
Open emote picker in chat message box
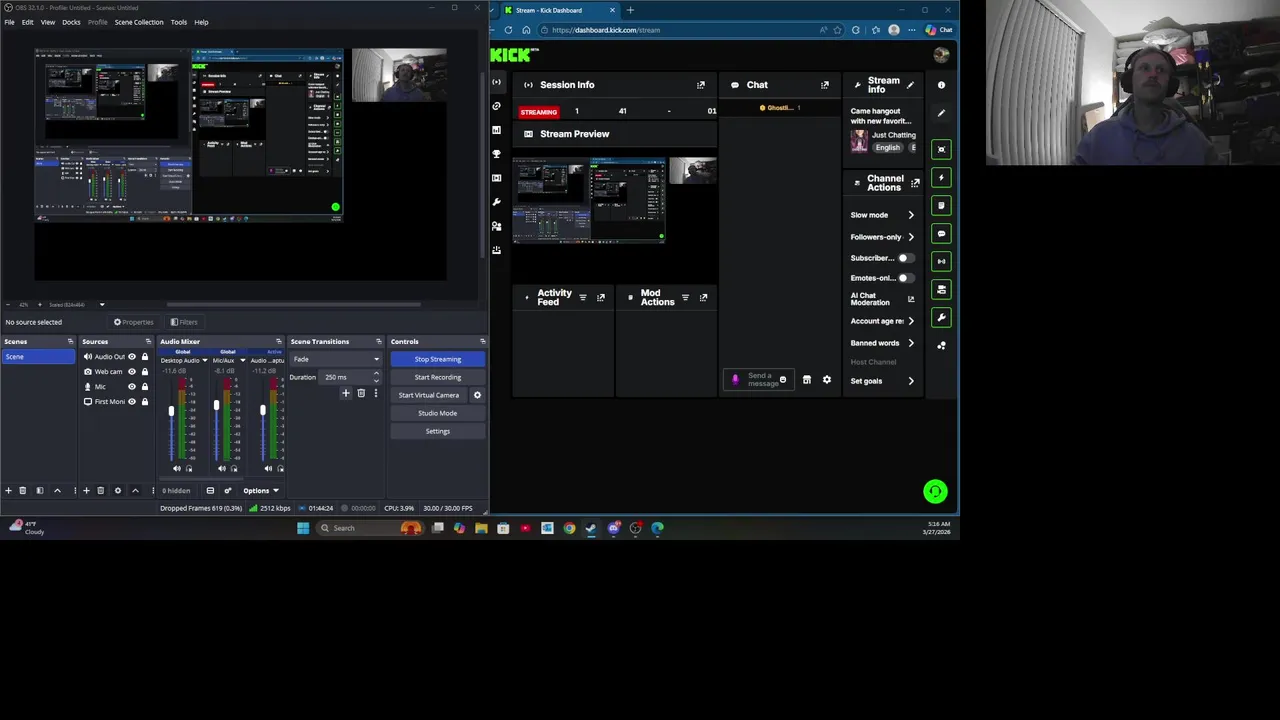(782, 380)
